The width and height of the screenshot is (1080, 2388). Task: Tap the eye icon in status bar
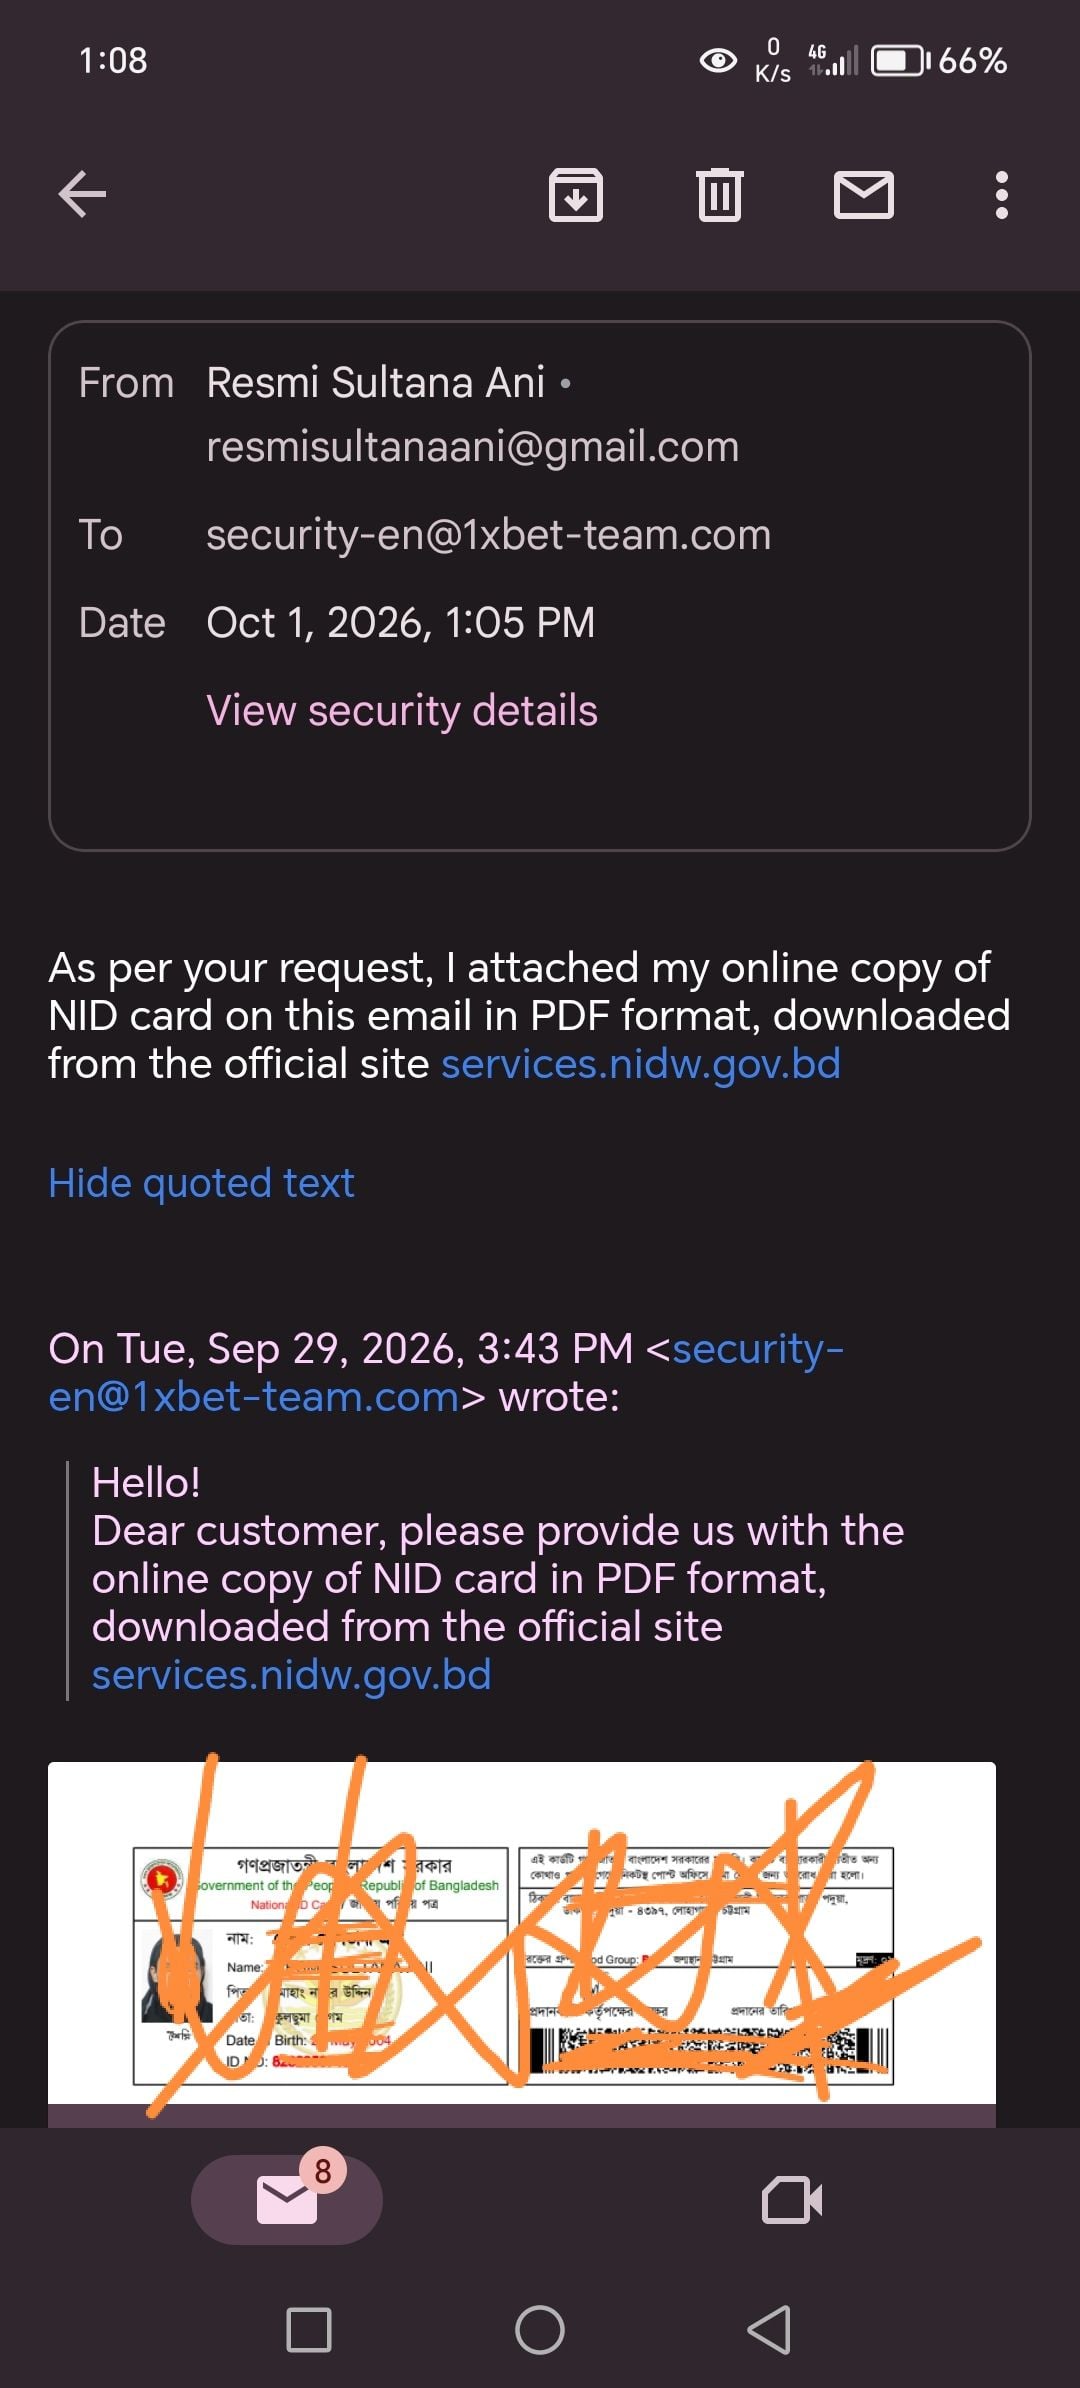click(718, 61)
